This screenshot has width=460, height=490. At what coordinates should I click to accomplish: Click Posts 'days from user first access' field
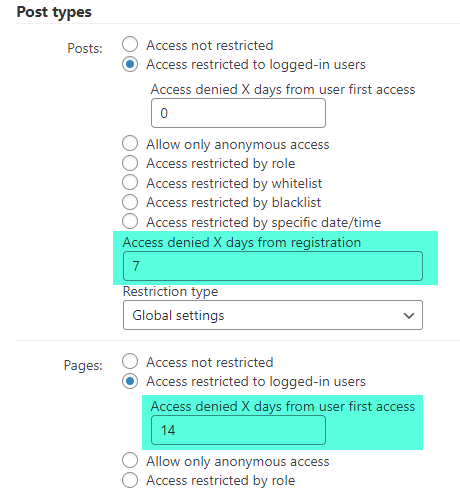tap(238, 113)
